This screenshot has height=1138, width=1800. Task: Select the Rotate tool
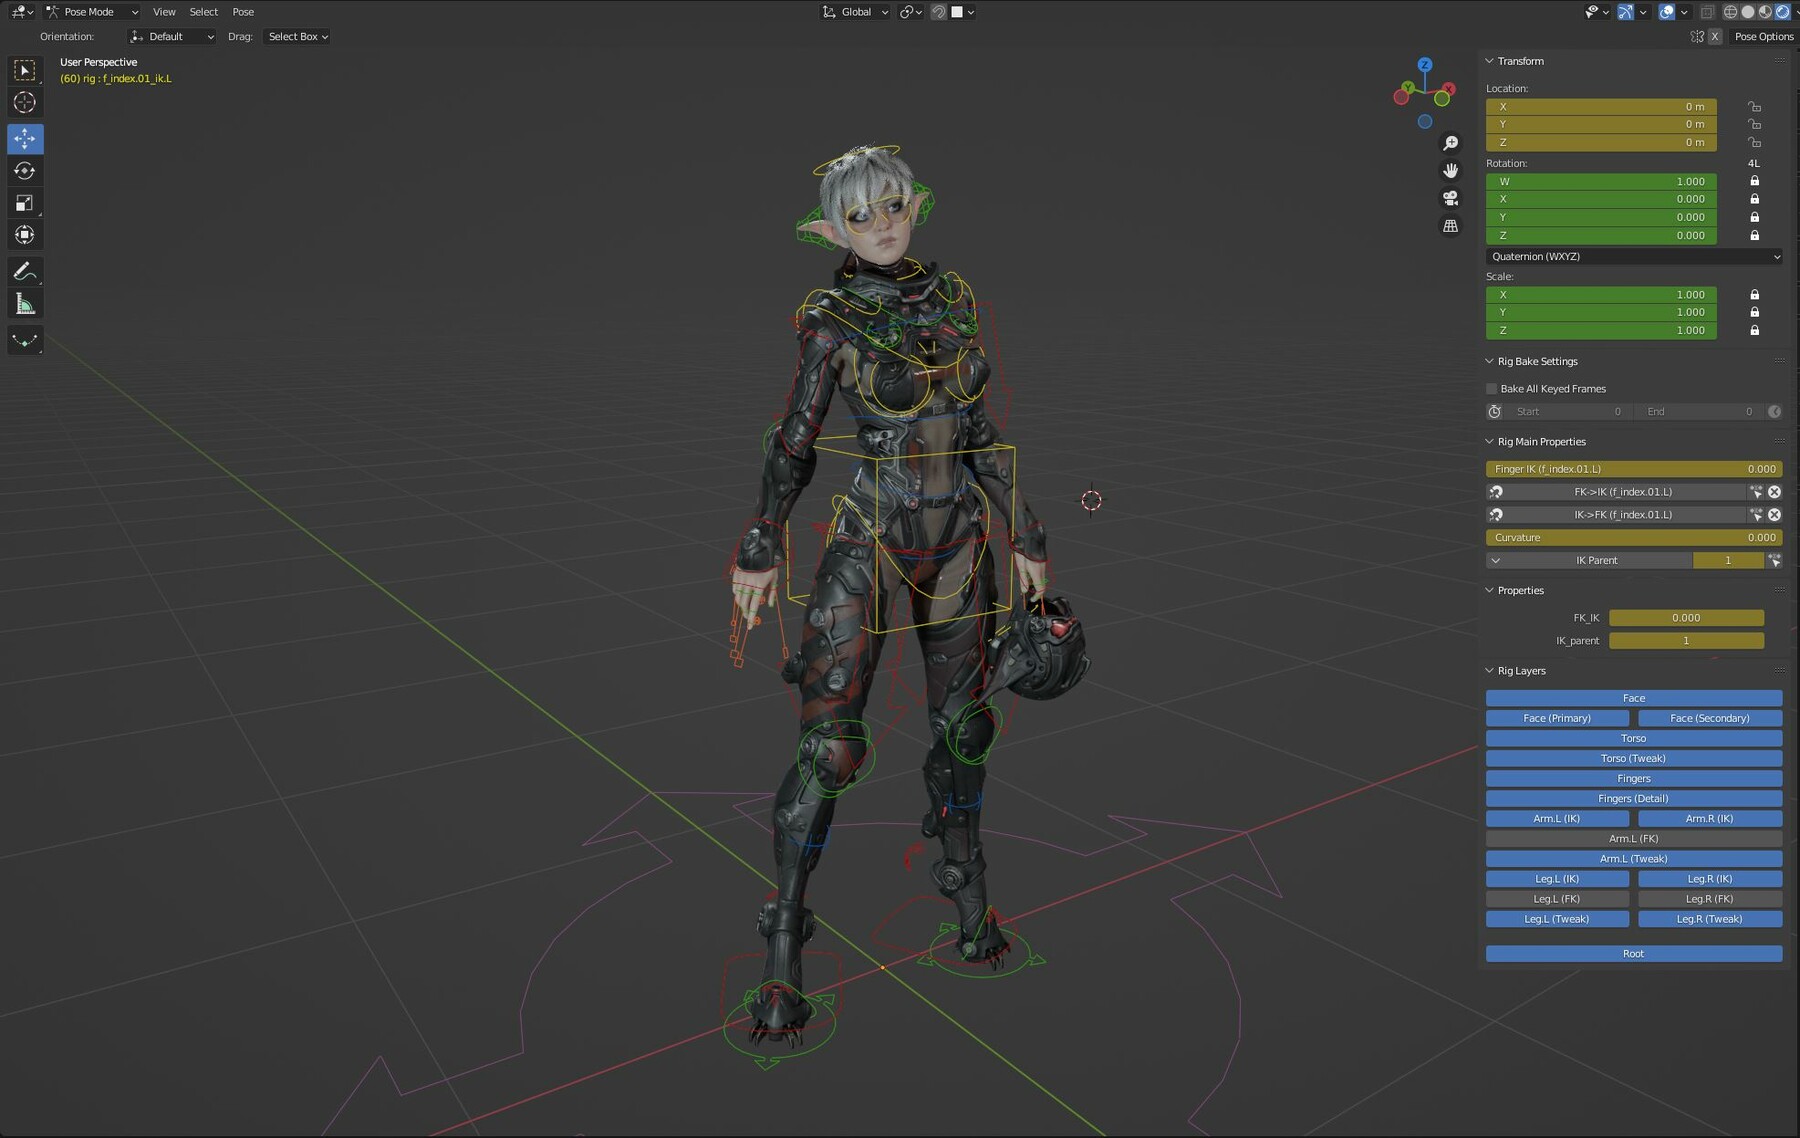(x=25, y=171)
